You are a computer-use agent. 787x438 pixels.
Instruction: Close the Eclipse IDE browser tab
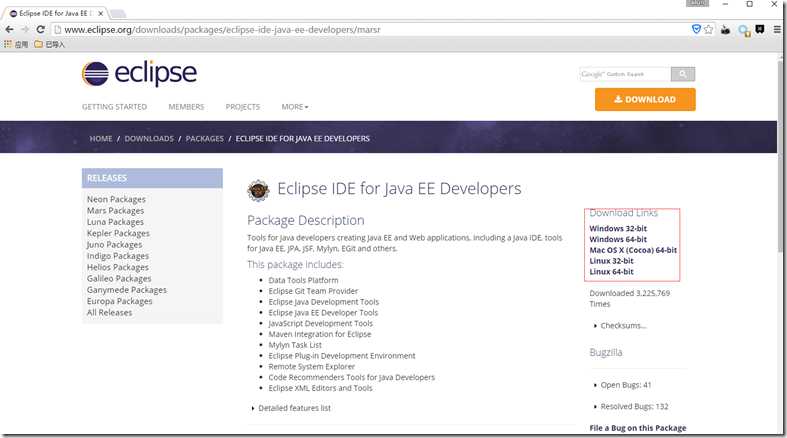(x=100, y=14)
